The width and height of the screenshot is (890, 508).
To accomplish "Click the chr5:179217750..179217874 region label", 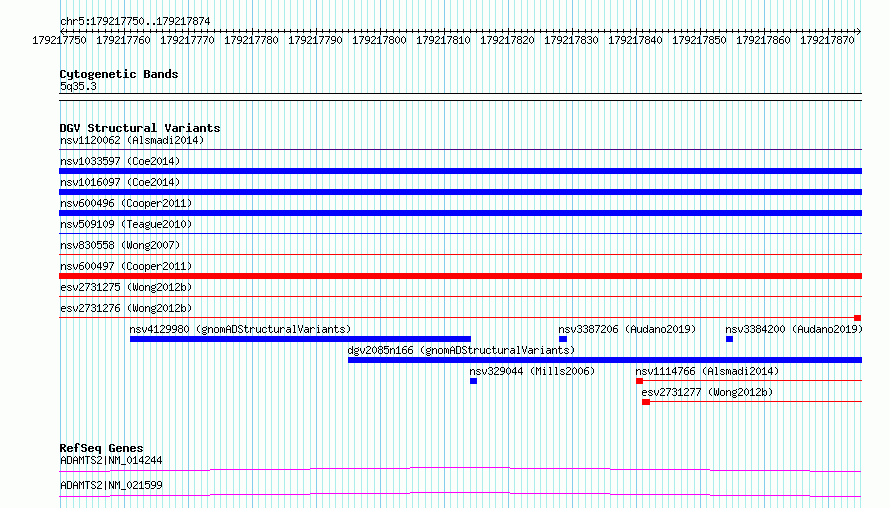I will (135, 21).
